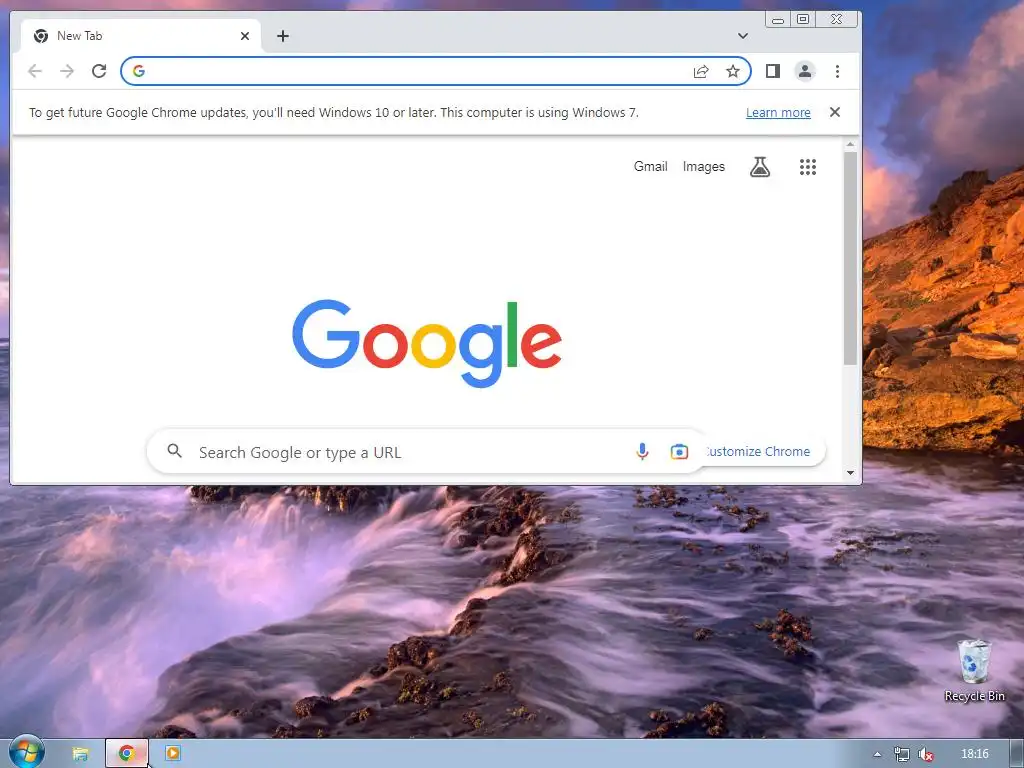Open Windows Explorer from taskbar
1024x768 pixels.
click(80, 754)
